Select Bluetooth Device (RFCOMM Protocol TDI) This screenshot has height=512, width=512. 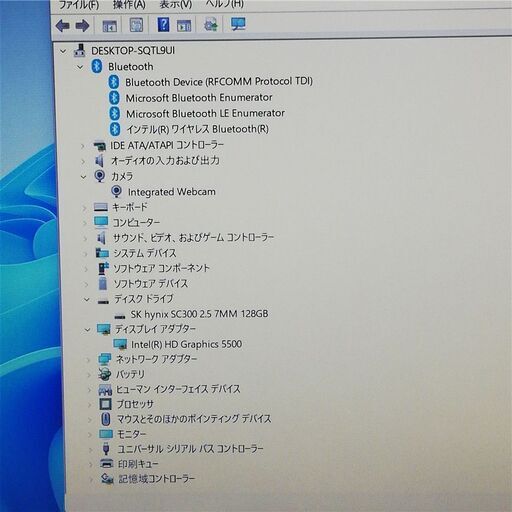click(x=219, y=82)
